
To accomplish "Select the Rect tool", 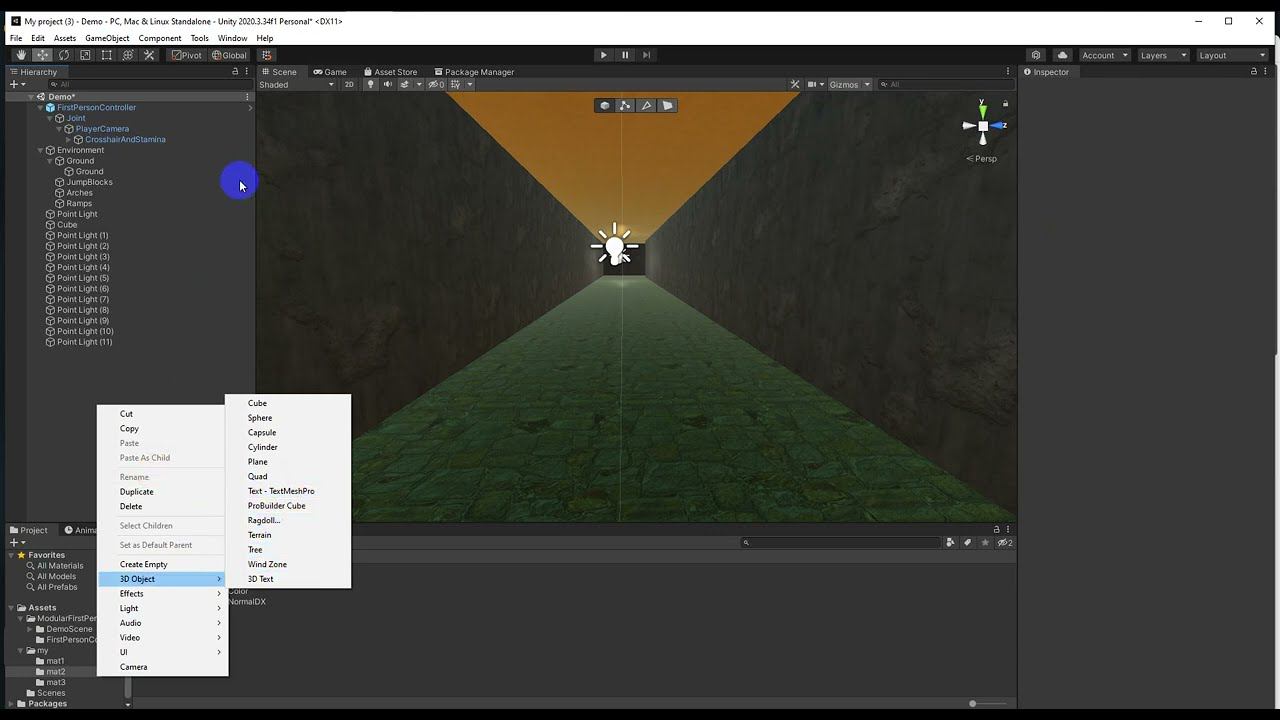I will (106, 55).
